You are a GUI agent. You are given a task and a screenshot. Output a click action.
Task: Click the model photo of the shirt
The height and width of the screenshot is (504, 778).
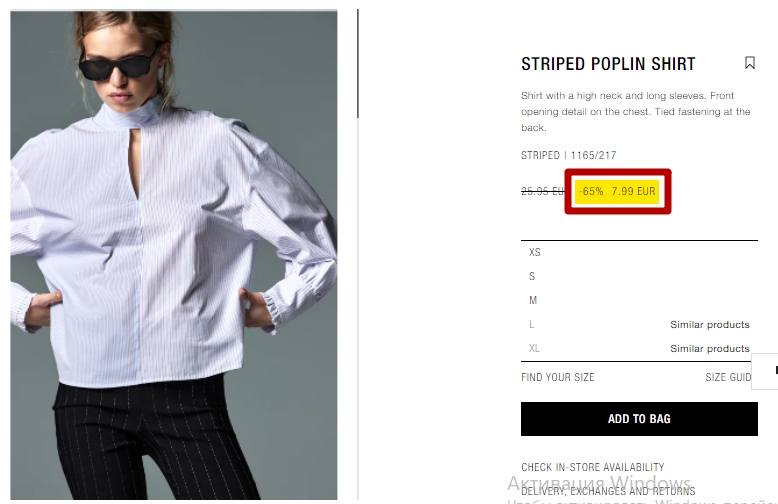[174, 255]
